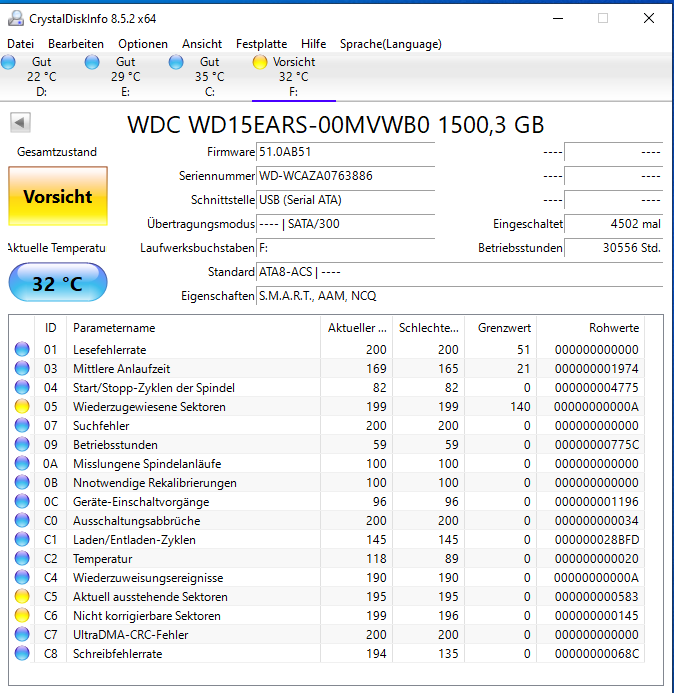Click yellow icon for Nicht korrigierbare Sektoren
Screen dimensions: 674x693
pos(22,615)
